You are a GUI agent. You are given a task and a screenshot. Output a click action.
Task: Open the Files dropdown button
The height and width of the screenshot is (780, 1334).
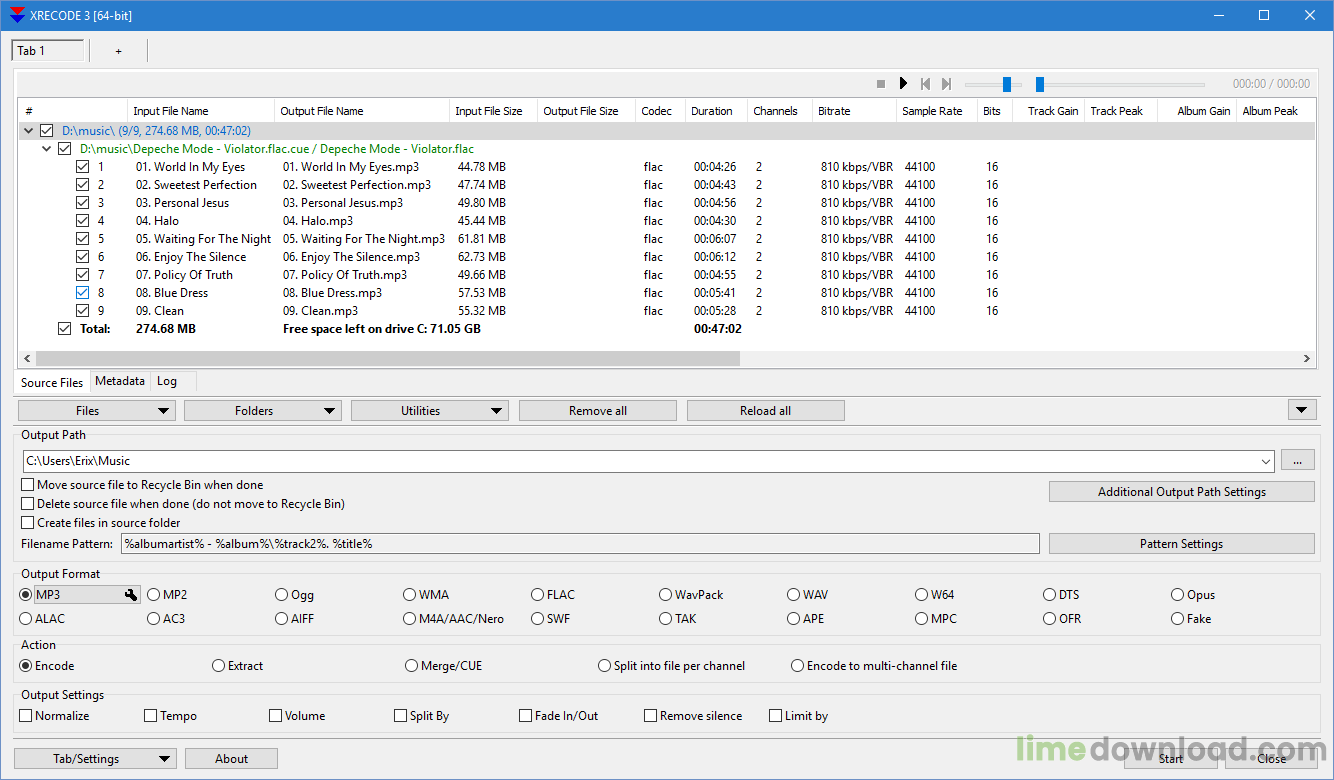point(97,411)
